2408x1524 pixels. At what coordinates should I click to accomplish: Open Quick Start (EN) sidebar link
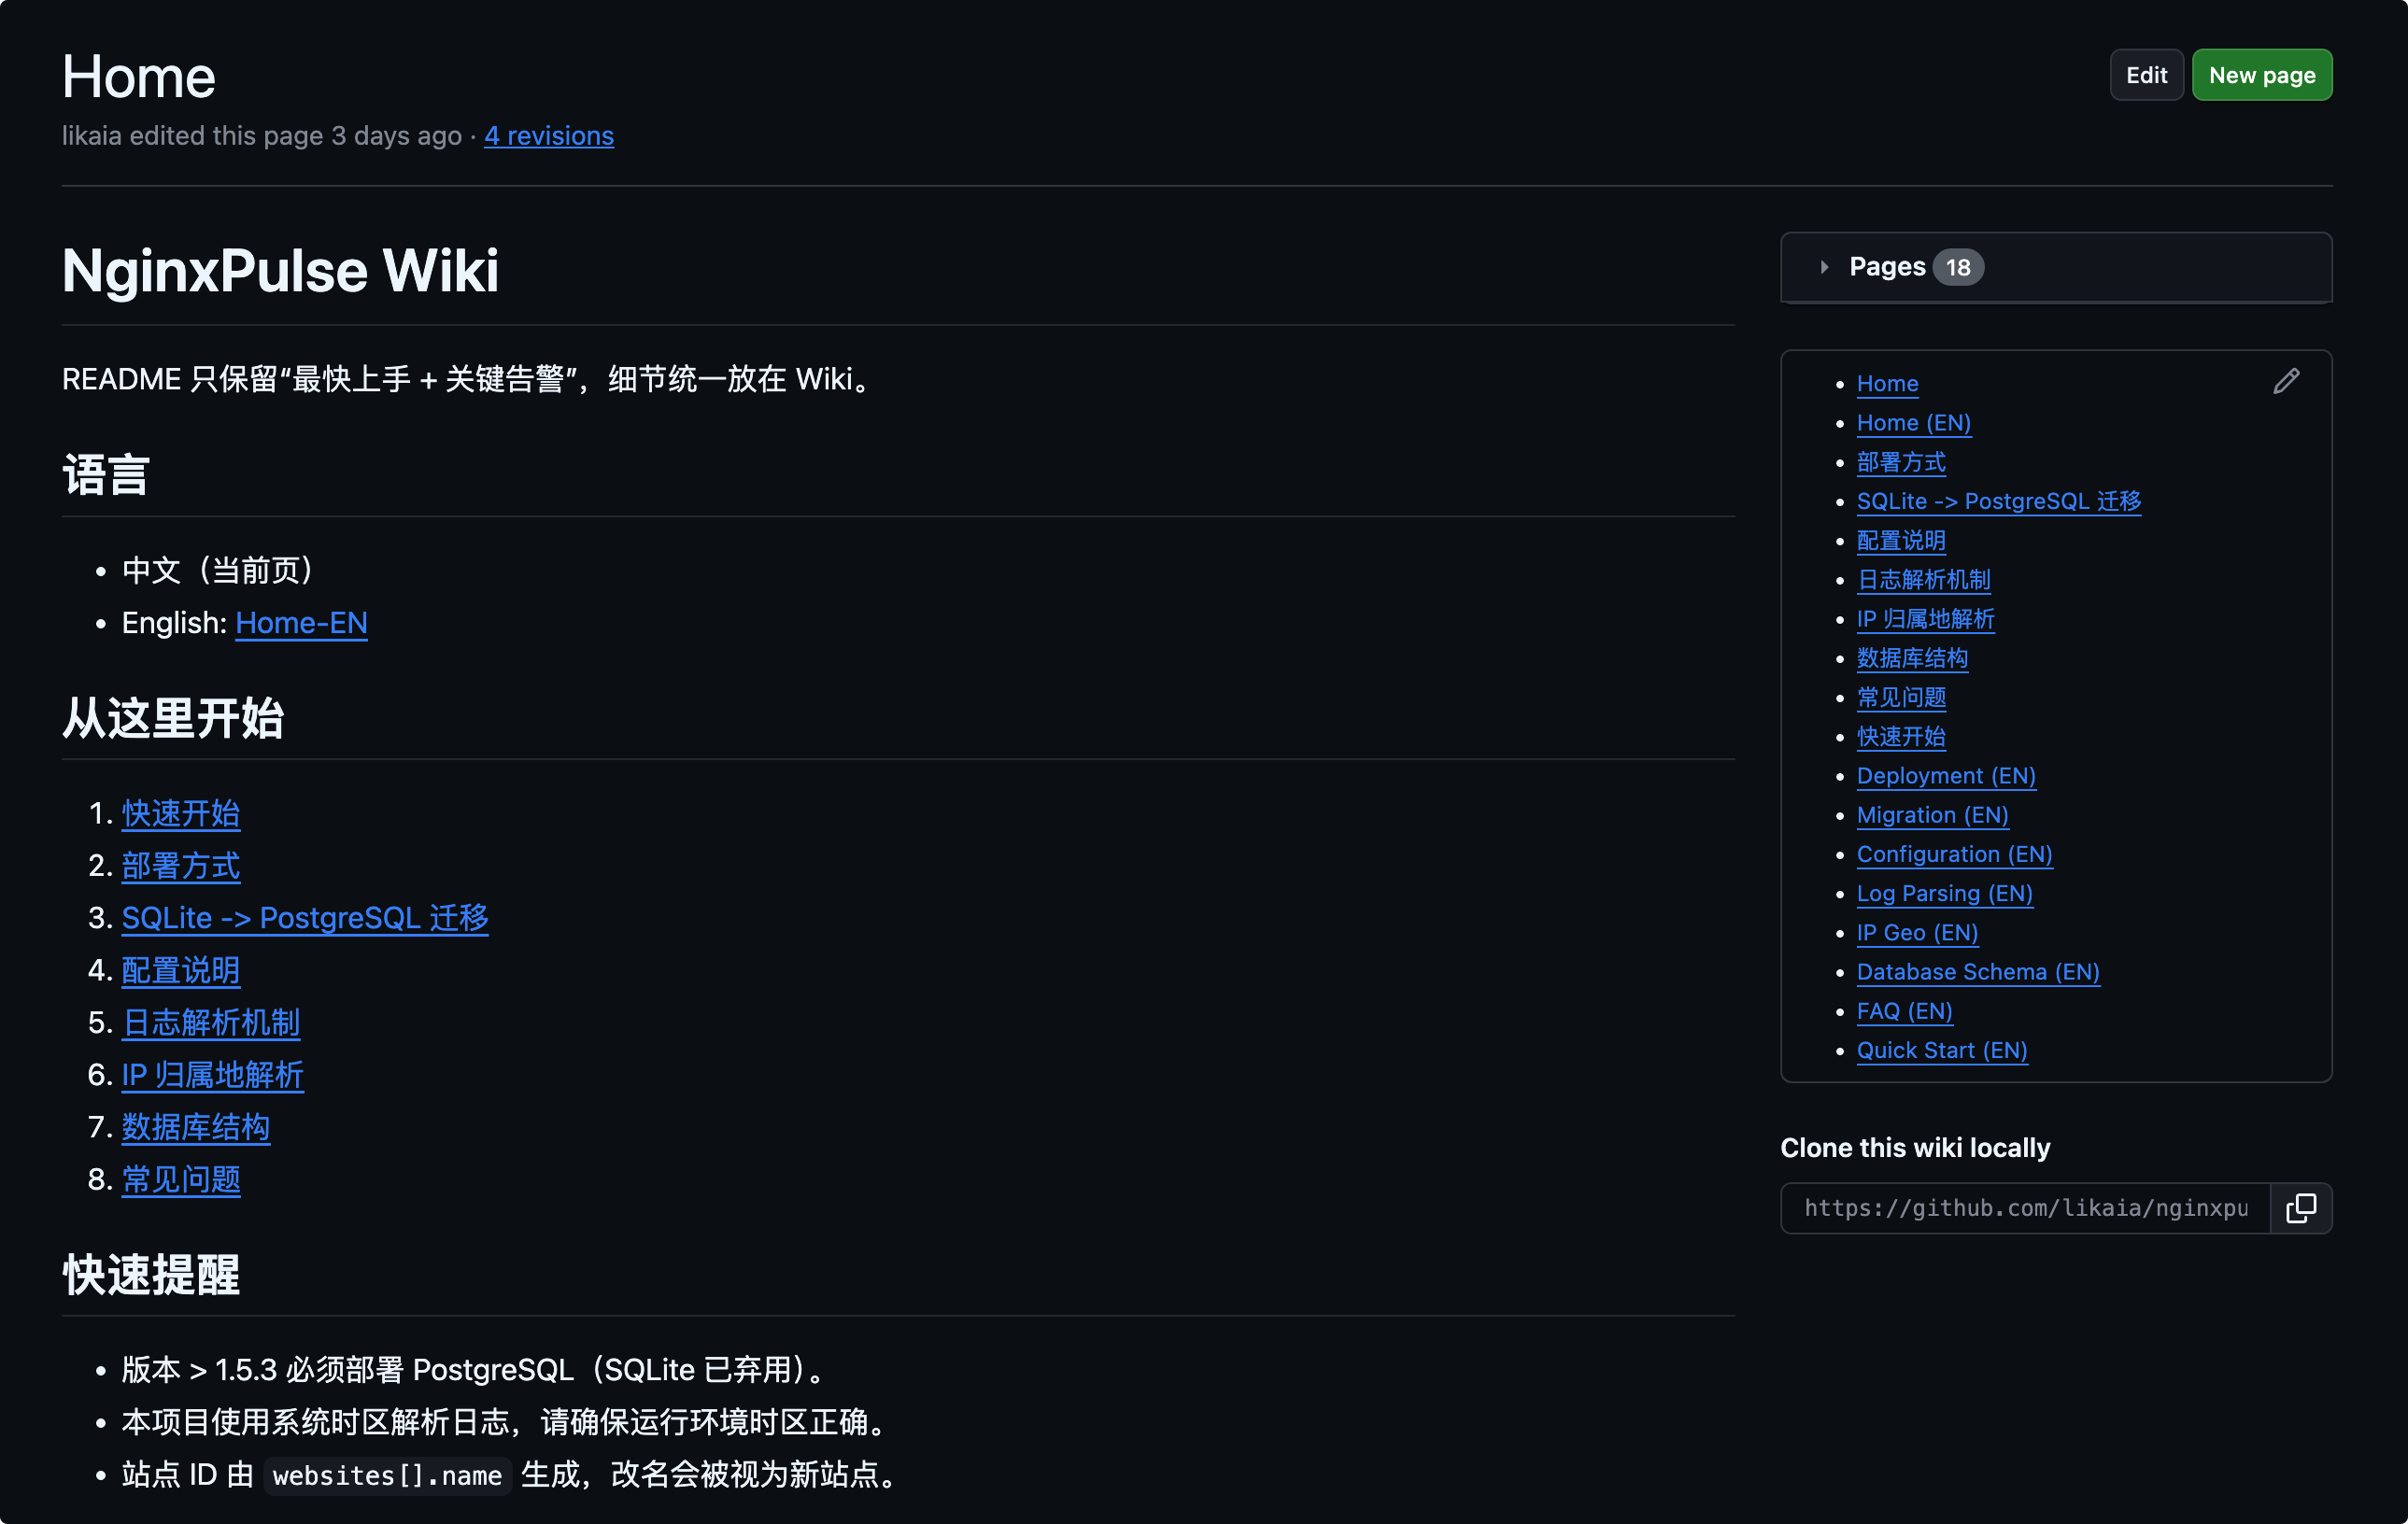[1941, 1050]
